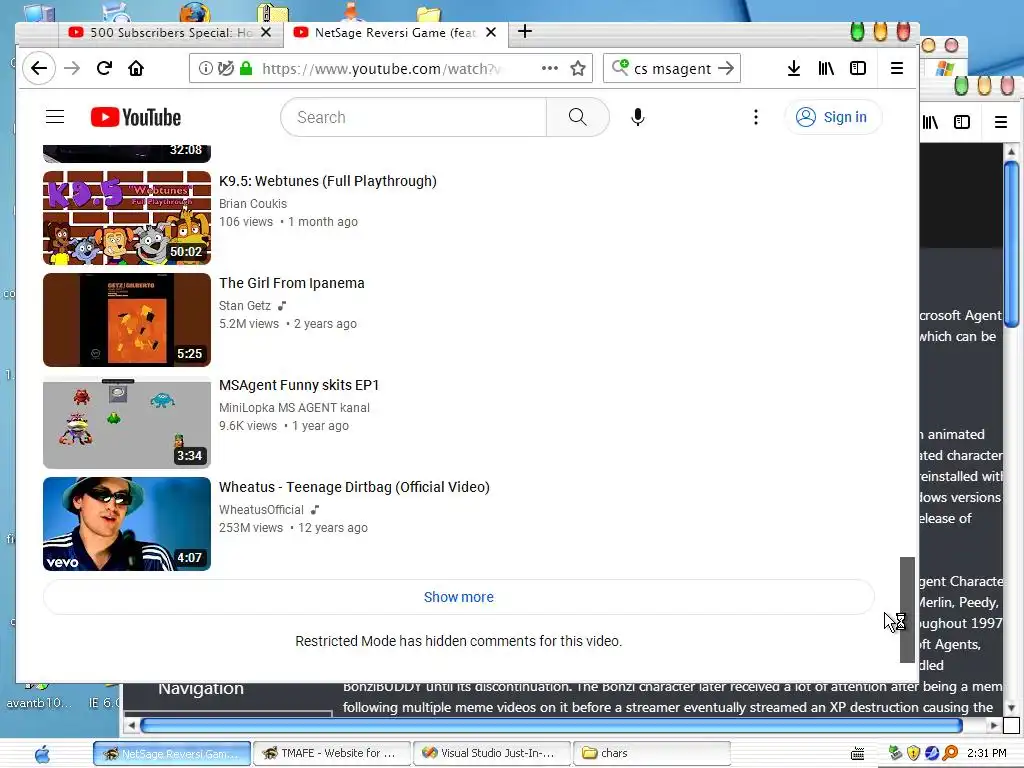Viewport: 1024px width, 768px height.
Task: Open page actions three-dot menu in address bar
Action: (550, 68)
